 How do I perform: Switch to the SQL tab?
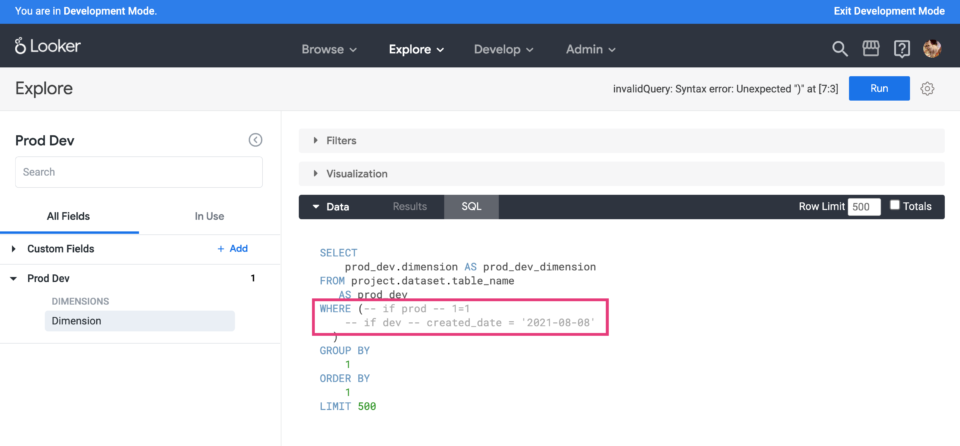pos(471,206)
